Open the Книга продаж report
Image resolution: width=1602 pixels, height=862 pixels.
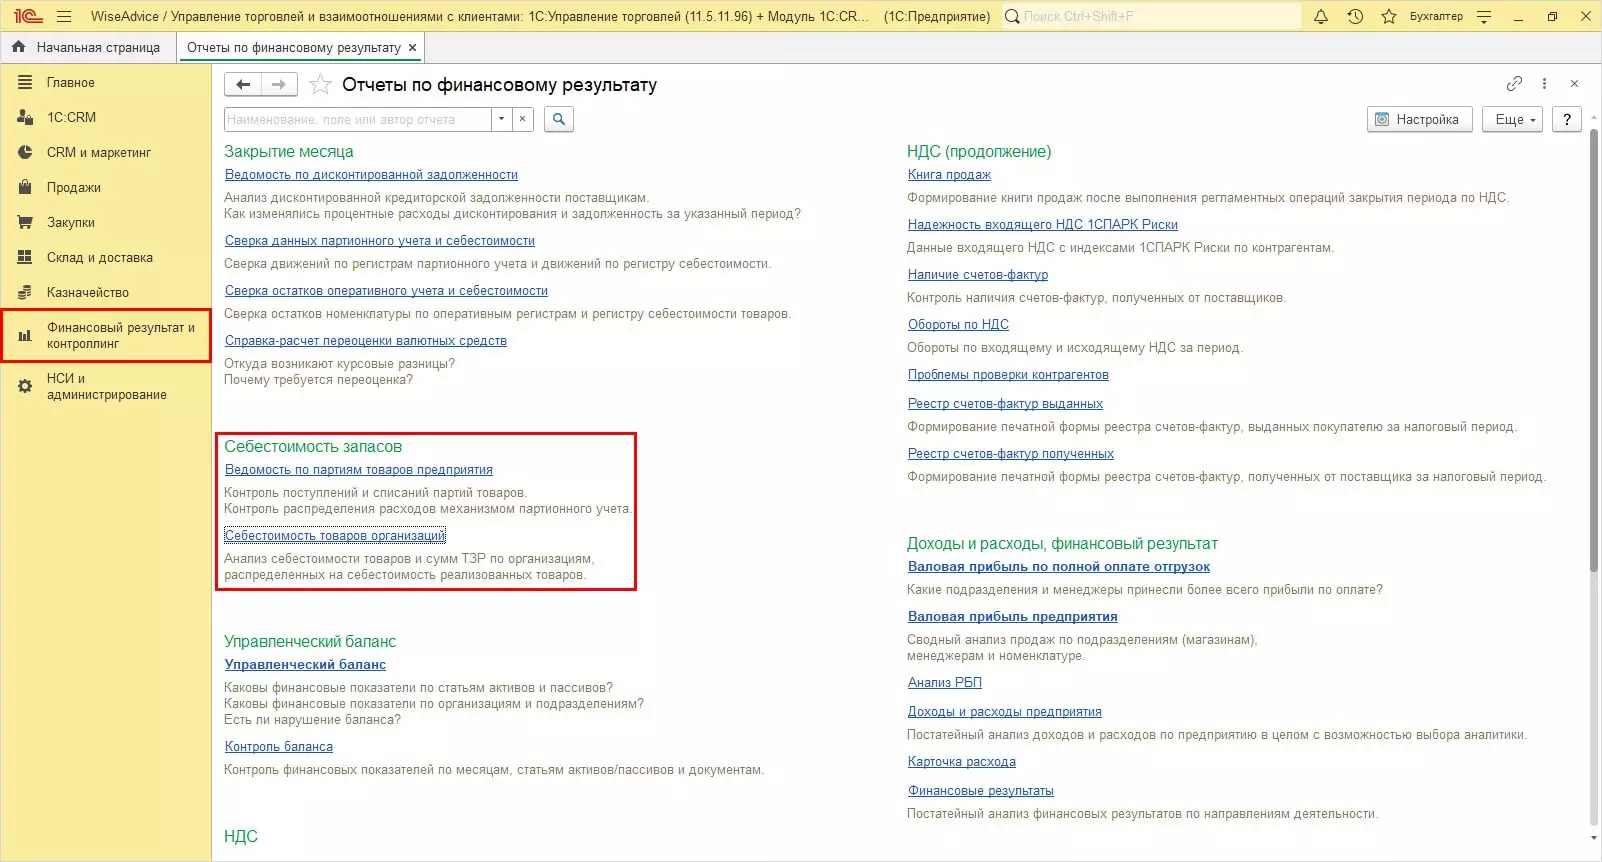[x=949, y=175]
